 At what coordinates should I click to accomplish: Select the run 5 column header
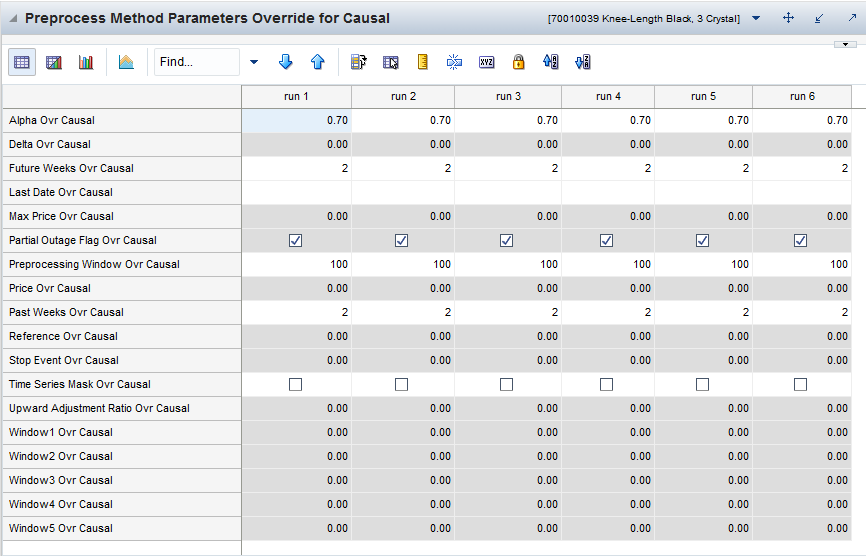704,97
